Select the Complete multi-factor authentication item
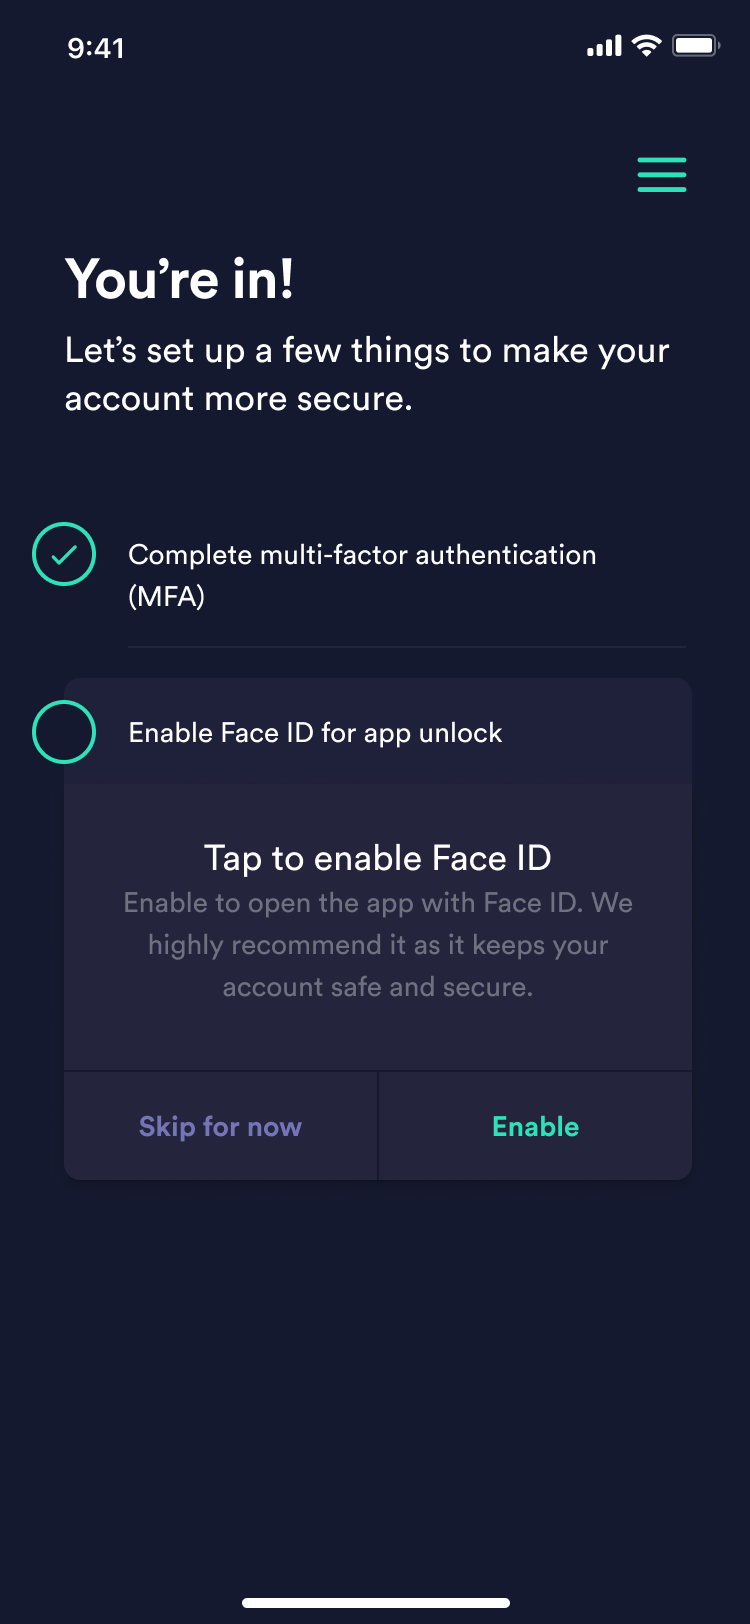This screenshot has height=1624, width=750. point(362,555)
